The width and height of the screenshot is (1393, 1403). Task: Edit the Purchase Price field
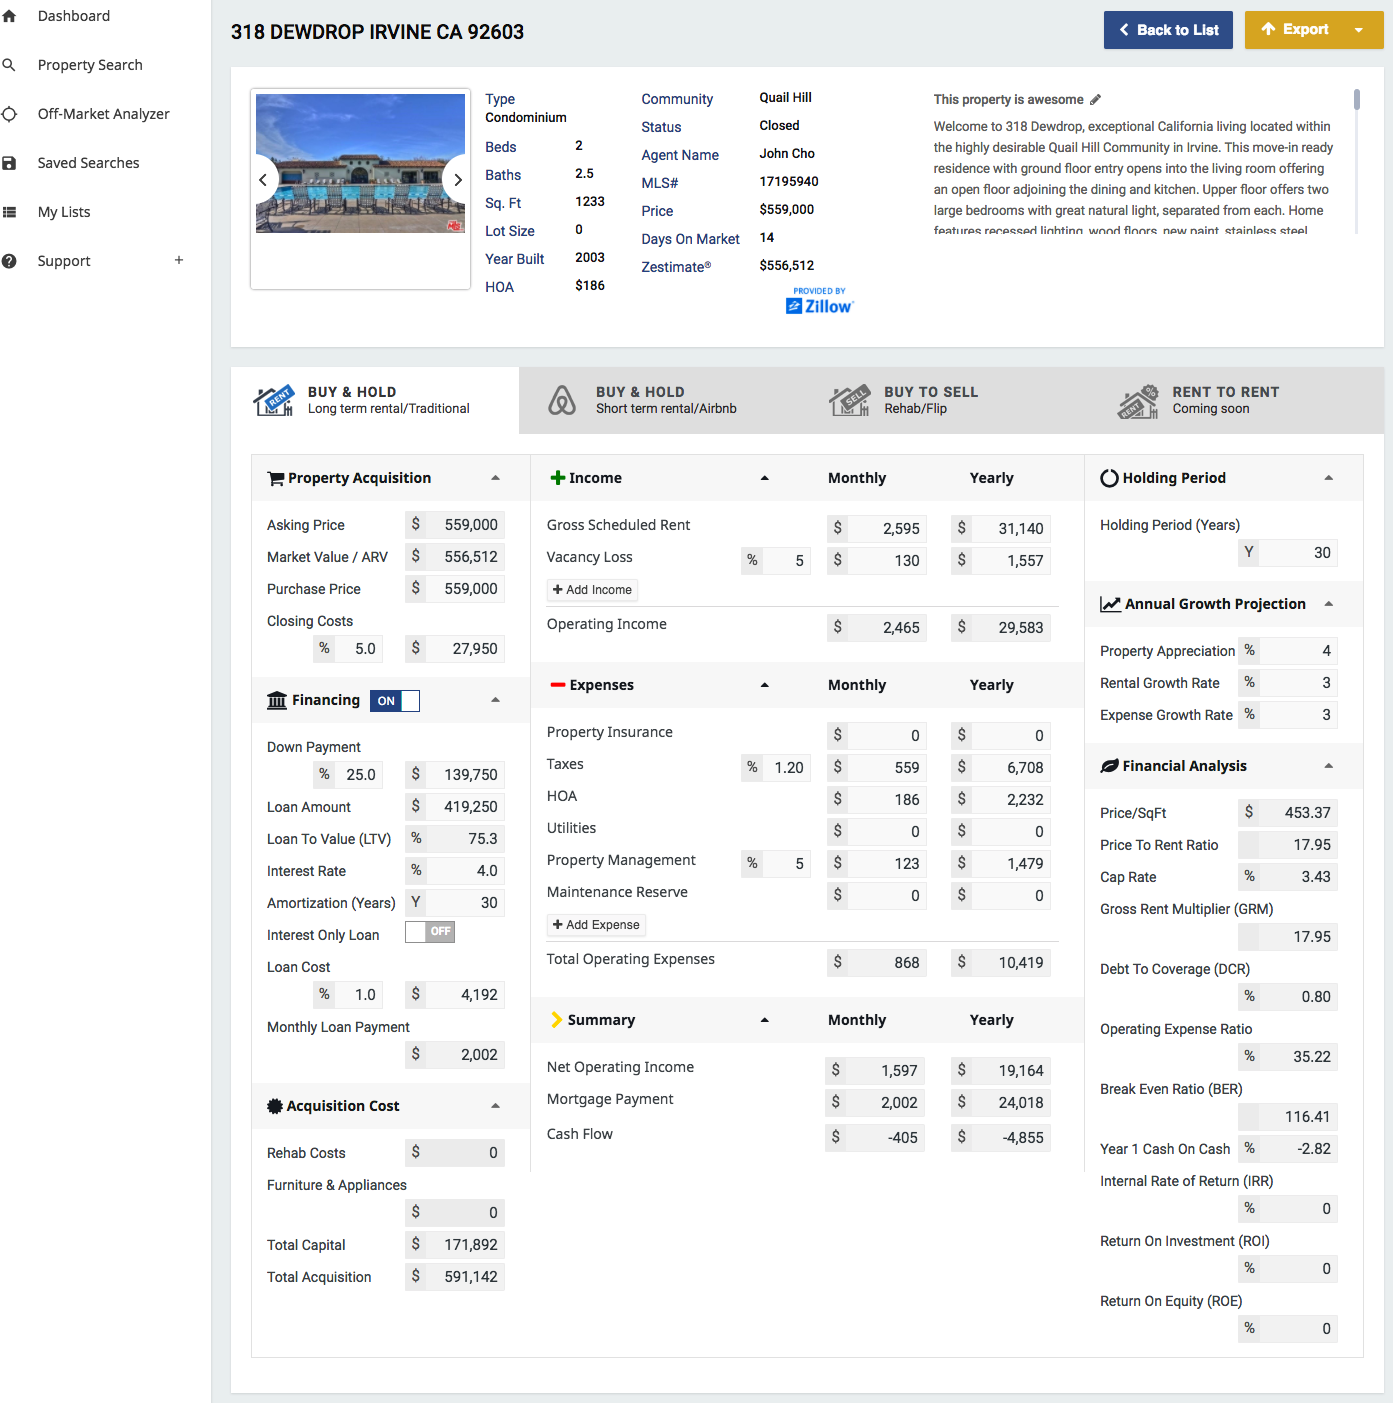pyautogui.click(x=465, y=589)
